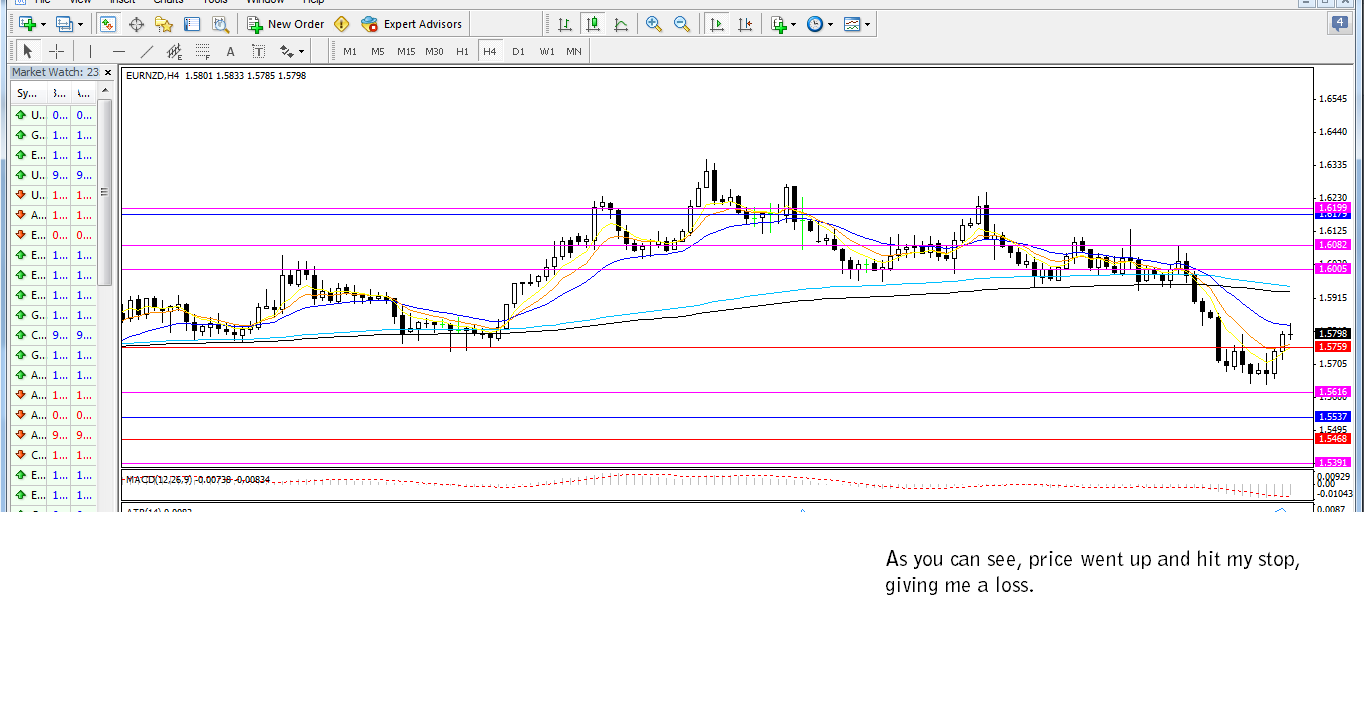The image size is (1366, 718).
Task: Click the blue 1.5537 price label
Action: click(1333, 416)
